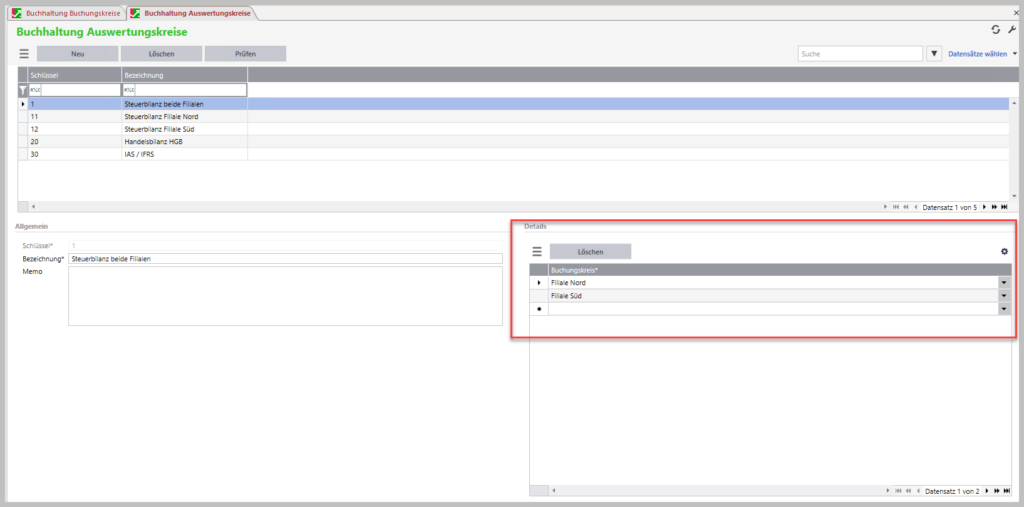This screenshot has height=507, width=1024.
Task: Open dropdown in the empty new Buchungskreis row
Action: point(1004,309)
